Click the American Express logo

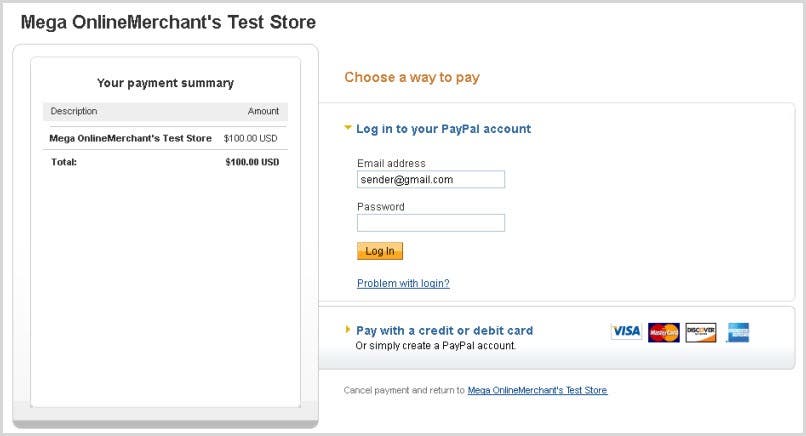click(738, 332)
